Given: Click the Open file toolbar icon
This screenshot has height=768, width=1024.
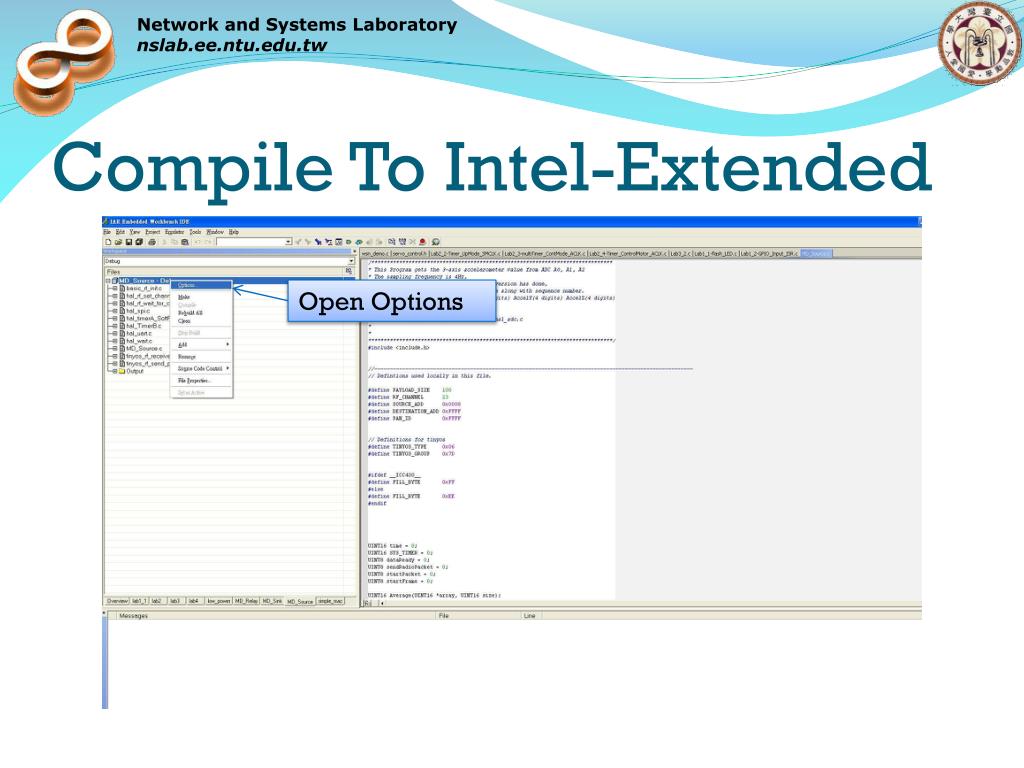Looking at the screenshot, I should pyautogui.click(x=118, y=242).
